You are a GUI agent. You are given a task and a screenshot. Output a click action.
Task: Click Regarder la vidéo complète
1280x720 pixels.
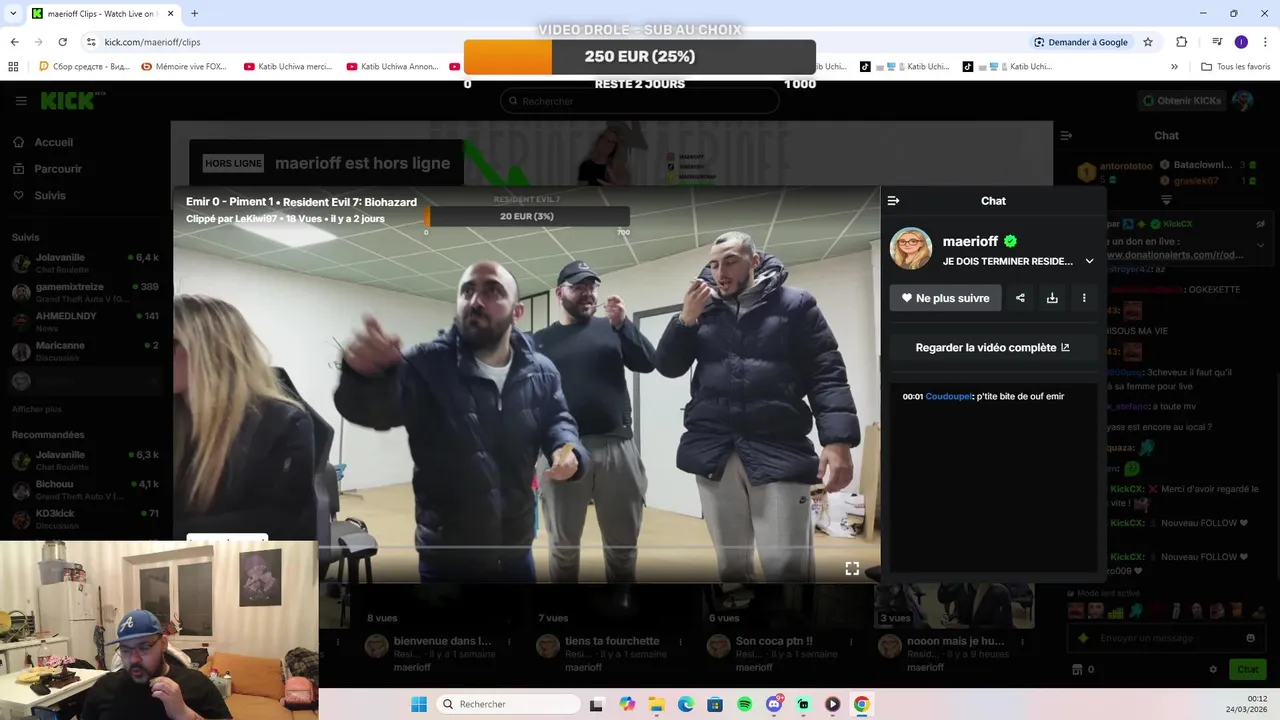[x=993, y=348]
